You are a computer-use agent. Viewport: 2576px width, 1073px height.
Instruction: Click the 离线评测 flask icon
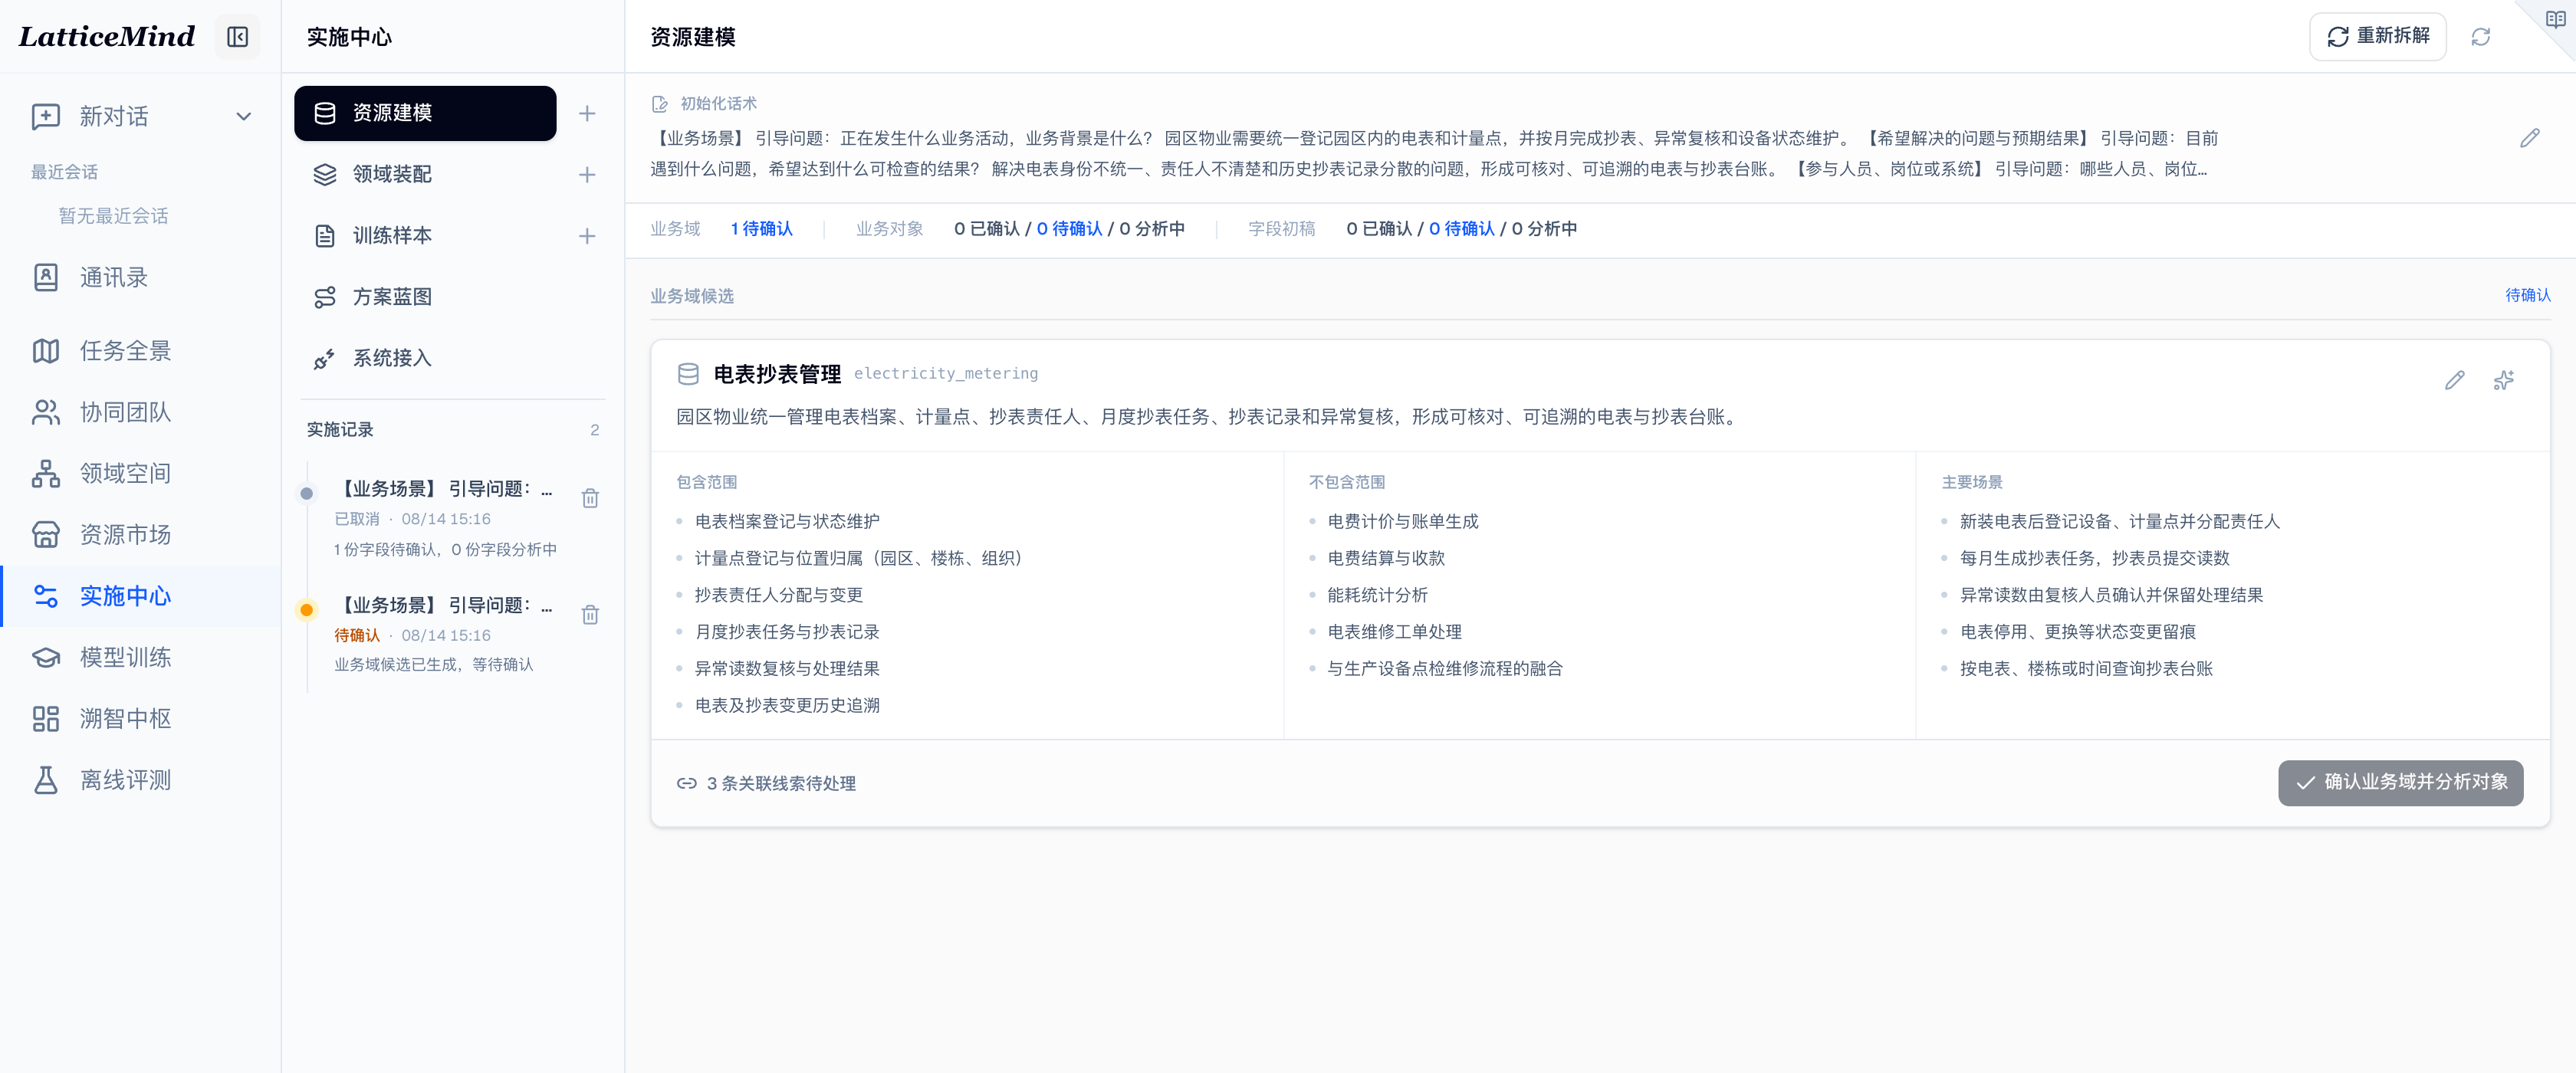tap(46, 780)
